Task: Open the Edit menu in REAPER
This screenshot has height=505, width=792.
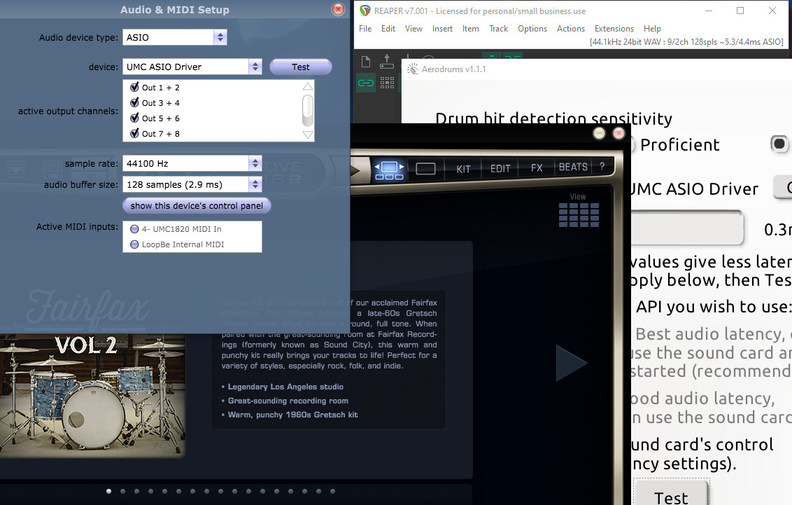Action: click(388, 29)
